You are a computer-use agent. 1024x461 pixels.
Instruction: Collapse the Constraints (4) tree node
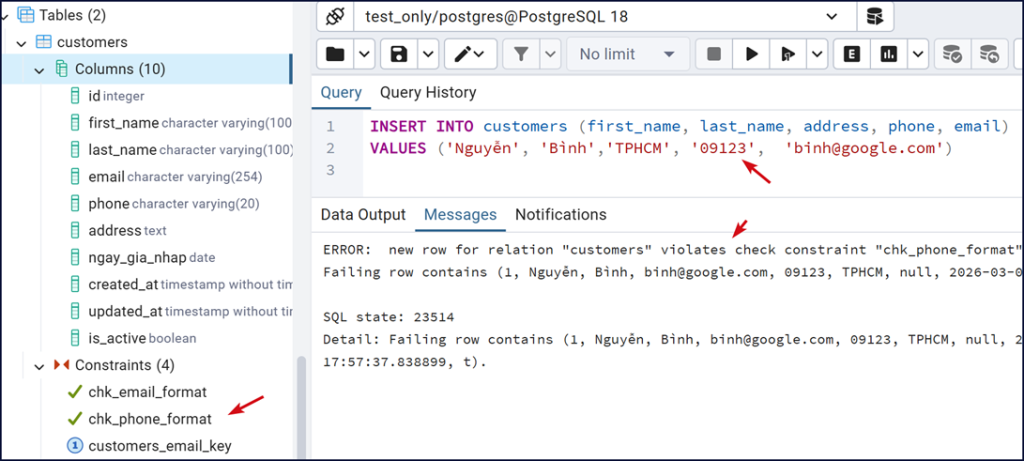coord(40,365)
